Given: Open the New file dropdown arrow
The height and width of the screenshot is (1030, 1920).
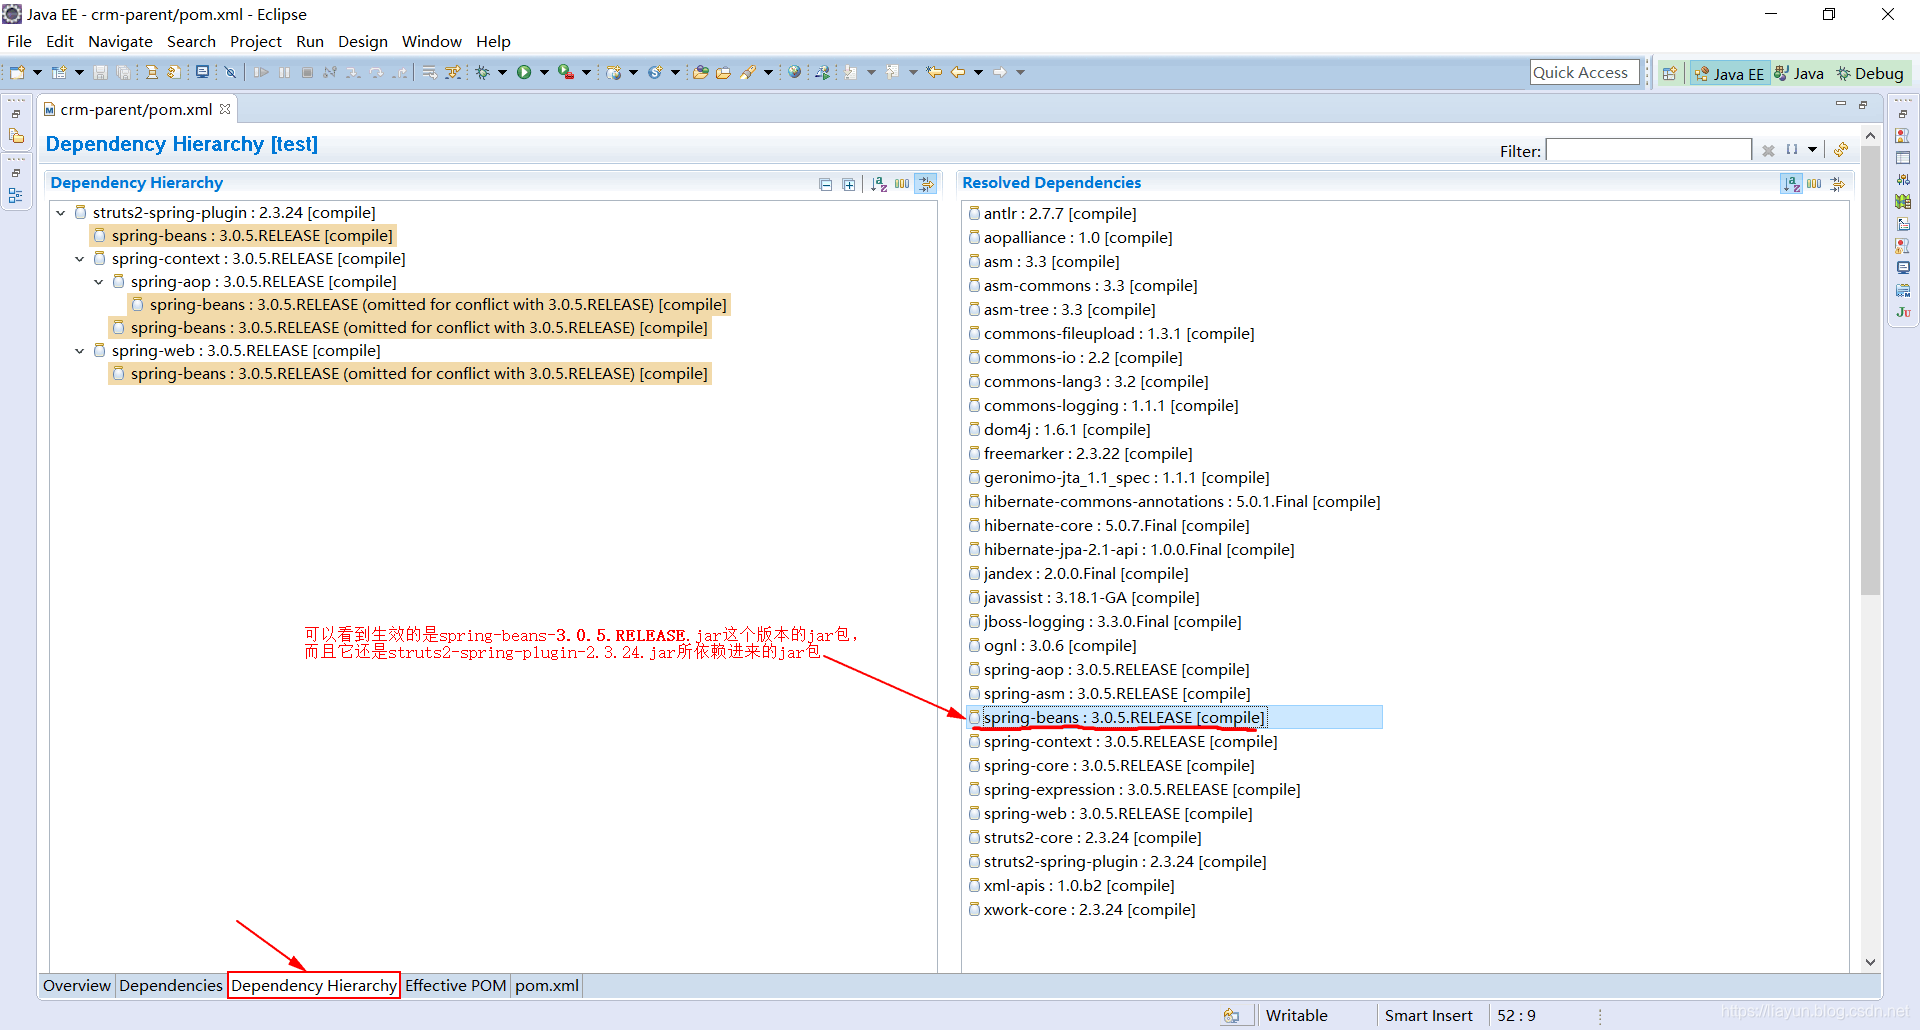Looking at the screenshot, I should 37,72.
